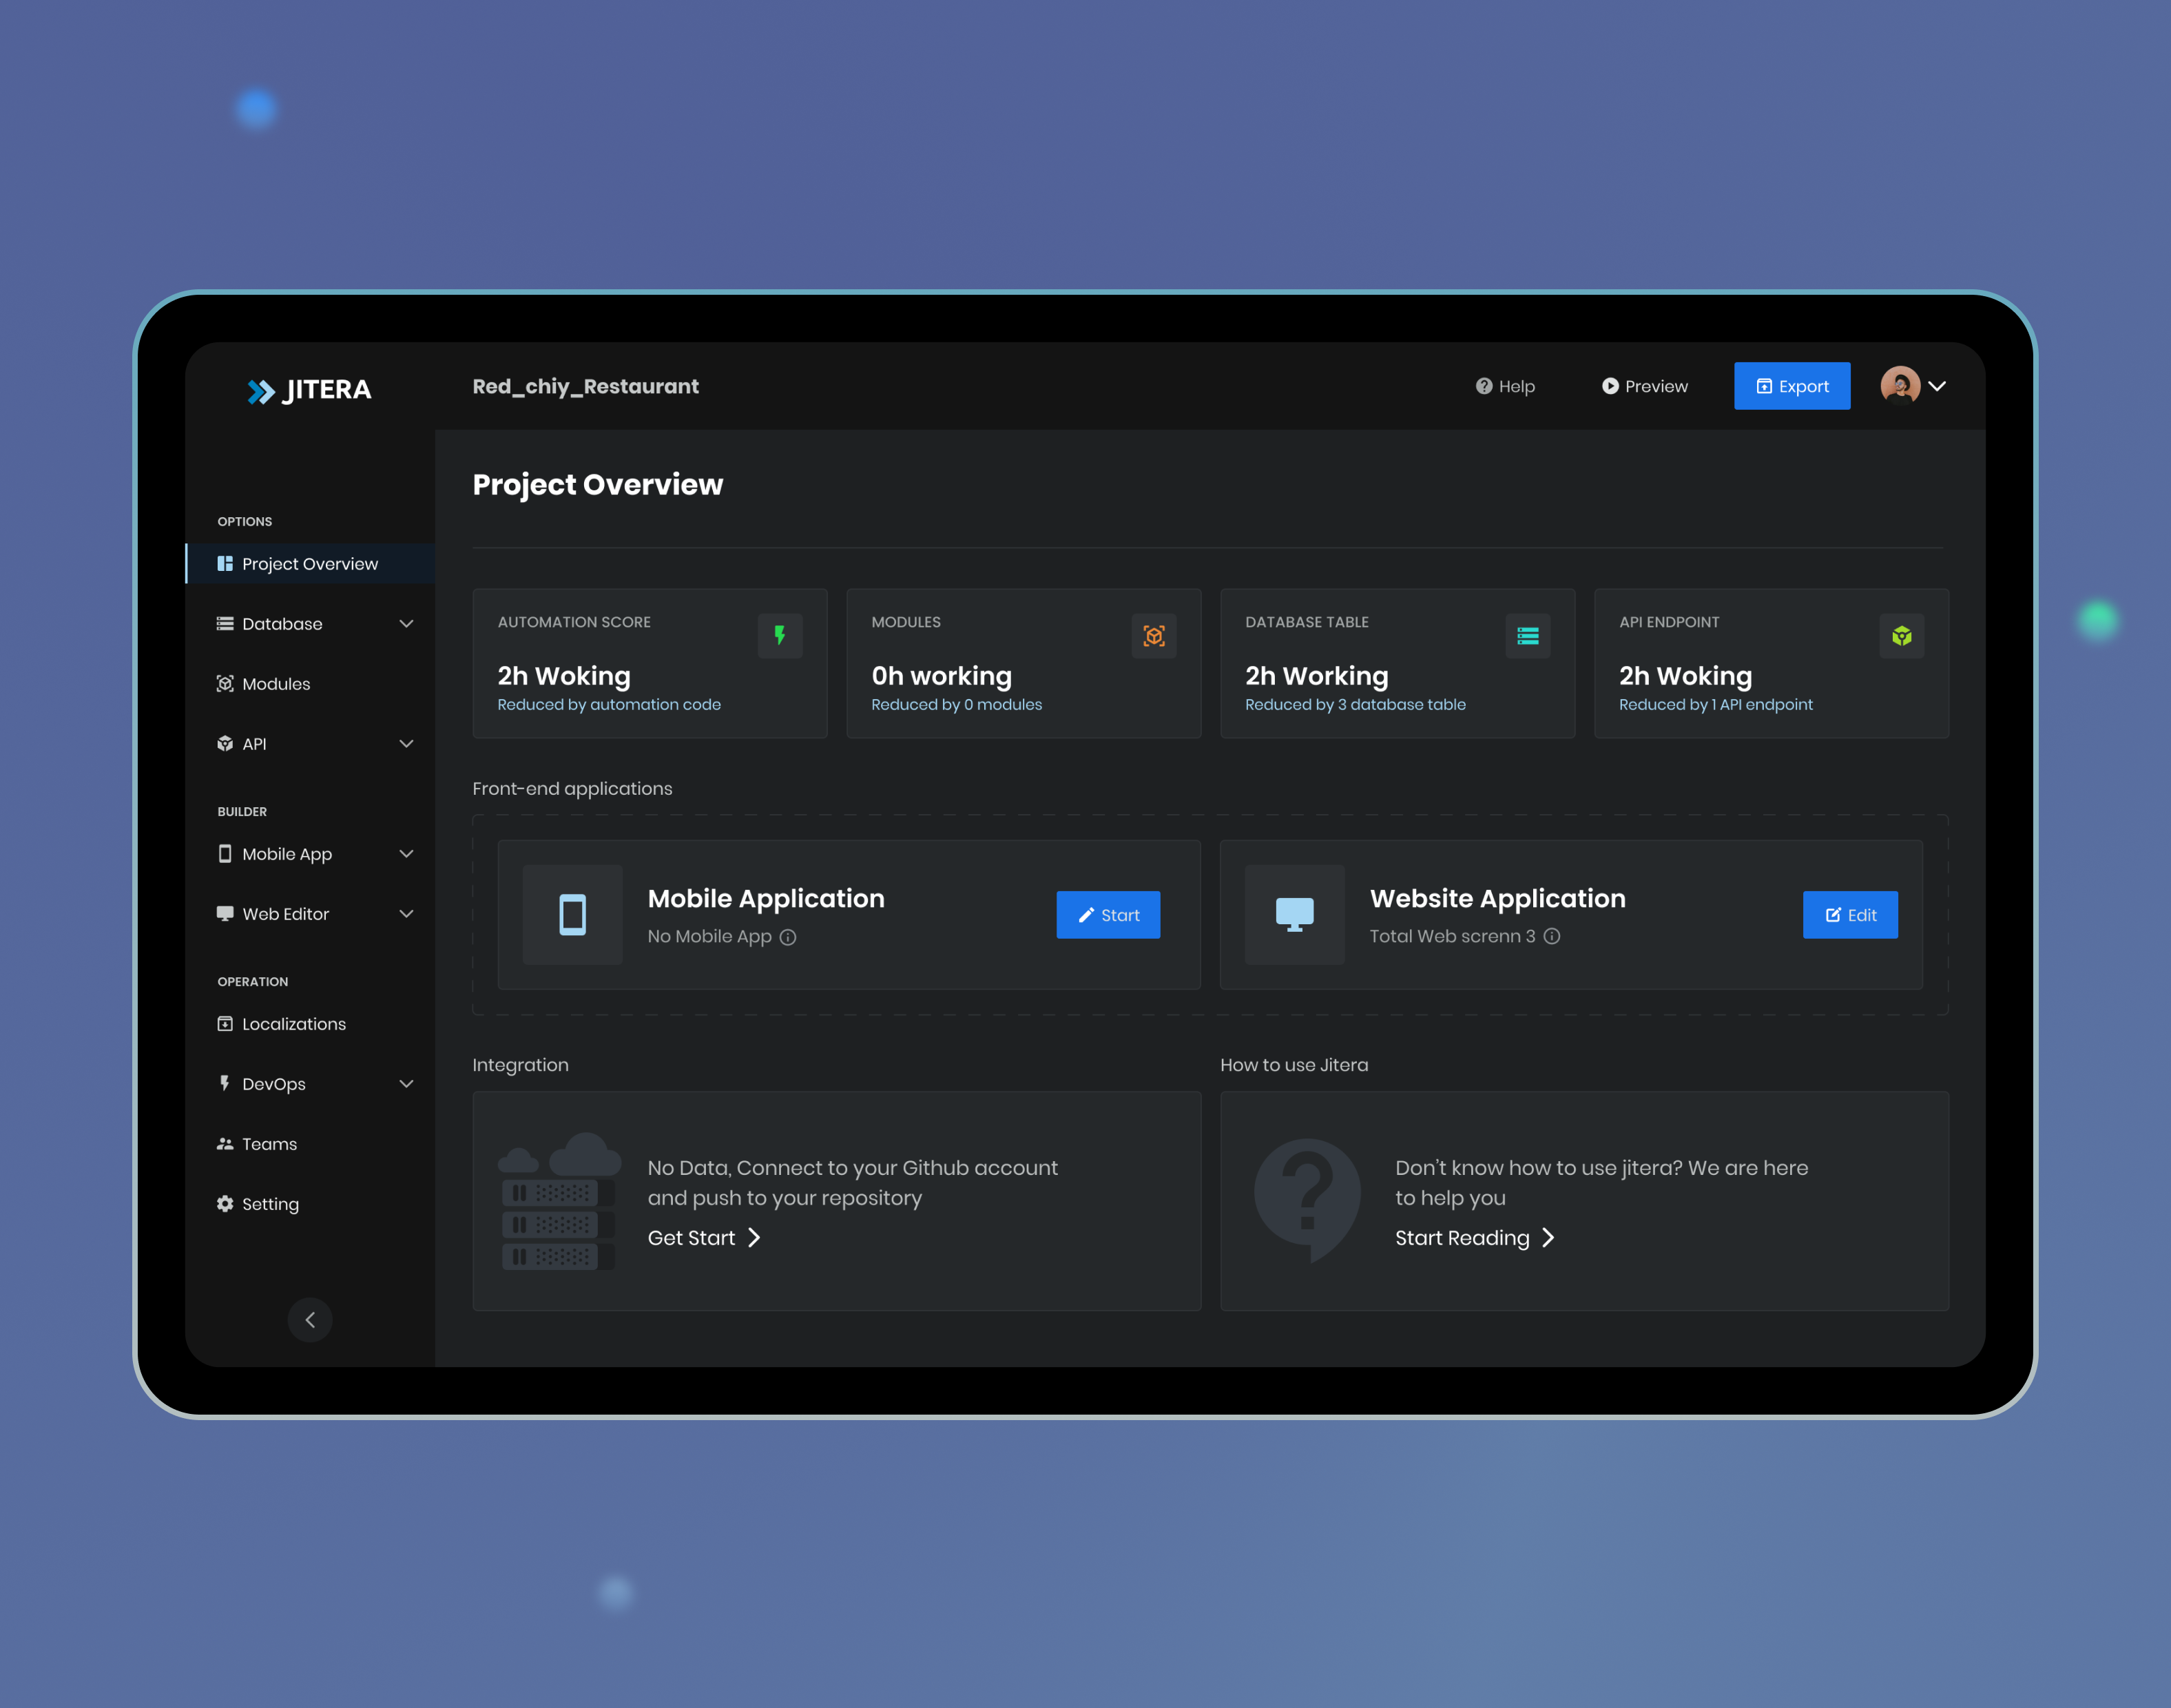Click the Preview link in header
The image size is (2171, 1708).
pos(1645,386)
